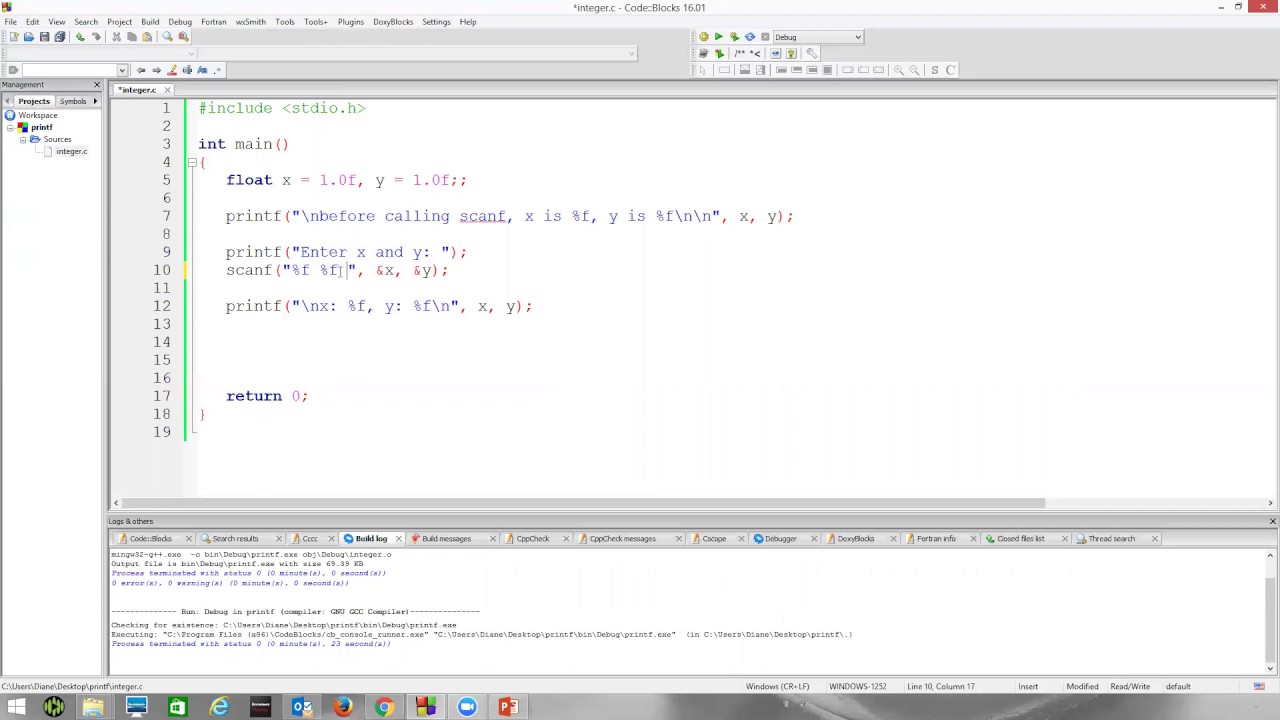Open the File menu
Image resolution: width=1280 pixels, height=720 pixels.
click(x=10, y=21)
